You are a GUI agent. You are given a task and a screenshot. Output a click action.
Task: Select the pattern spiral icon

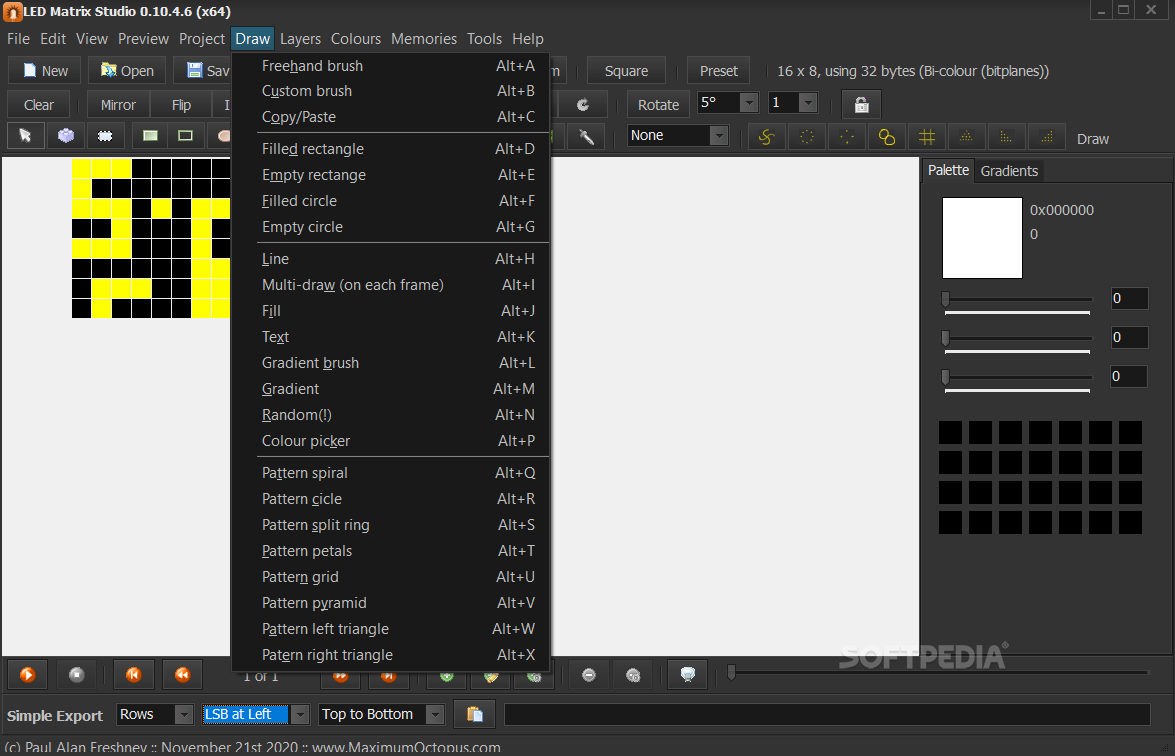point(766,137)
